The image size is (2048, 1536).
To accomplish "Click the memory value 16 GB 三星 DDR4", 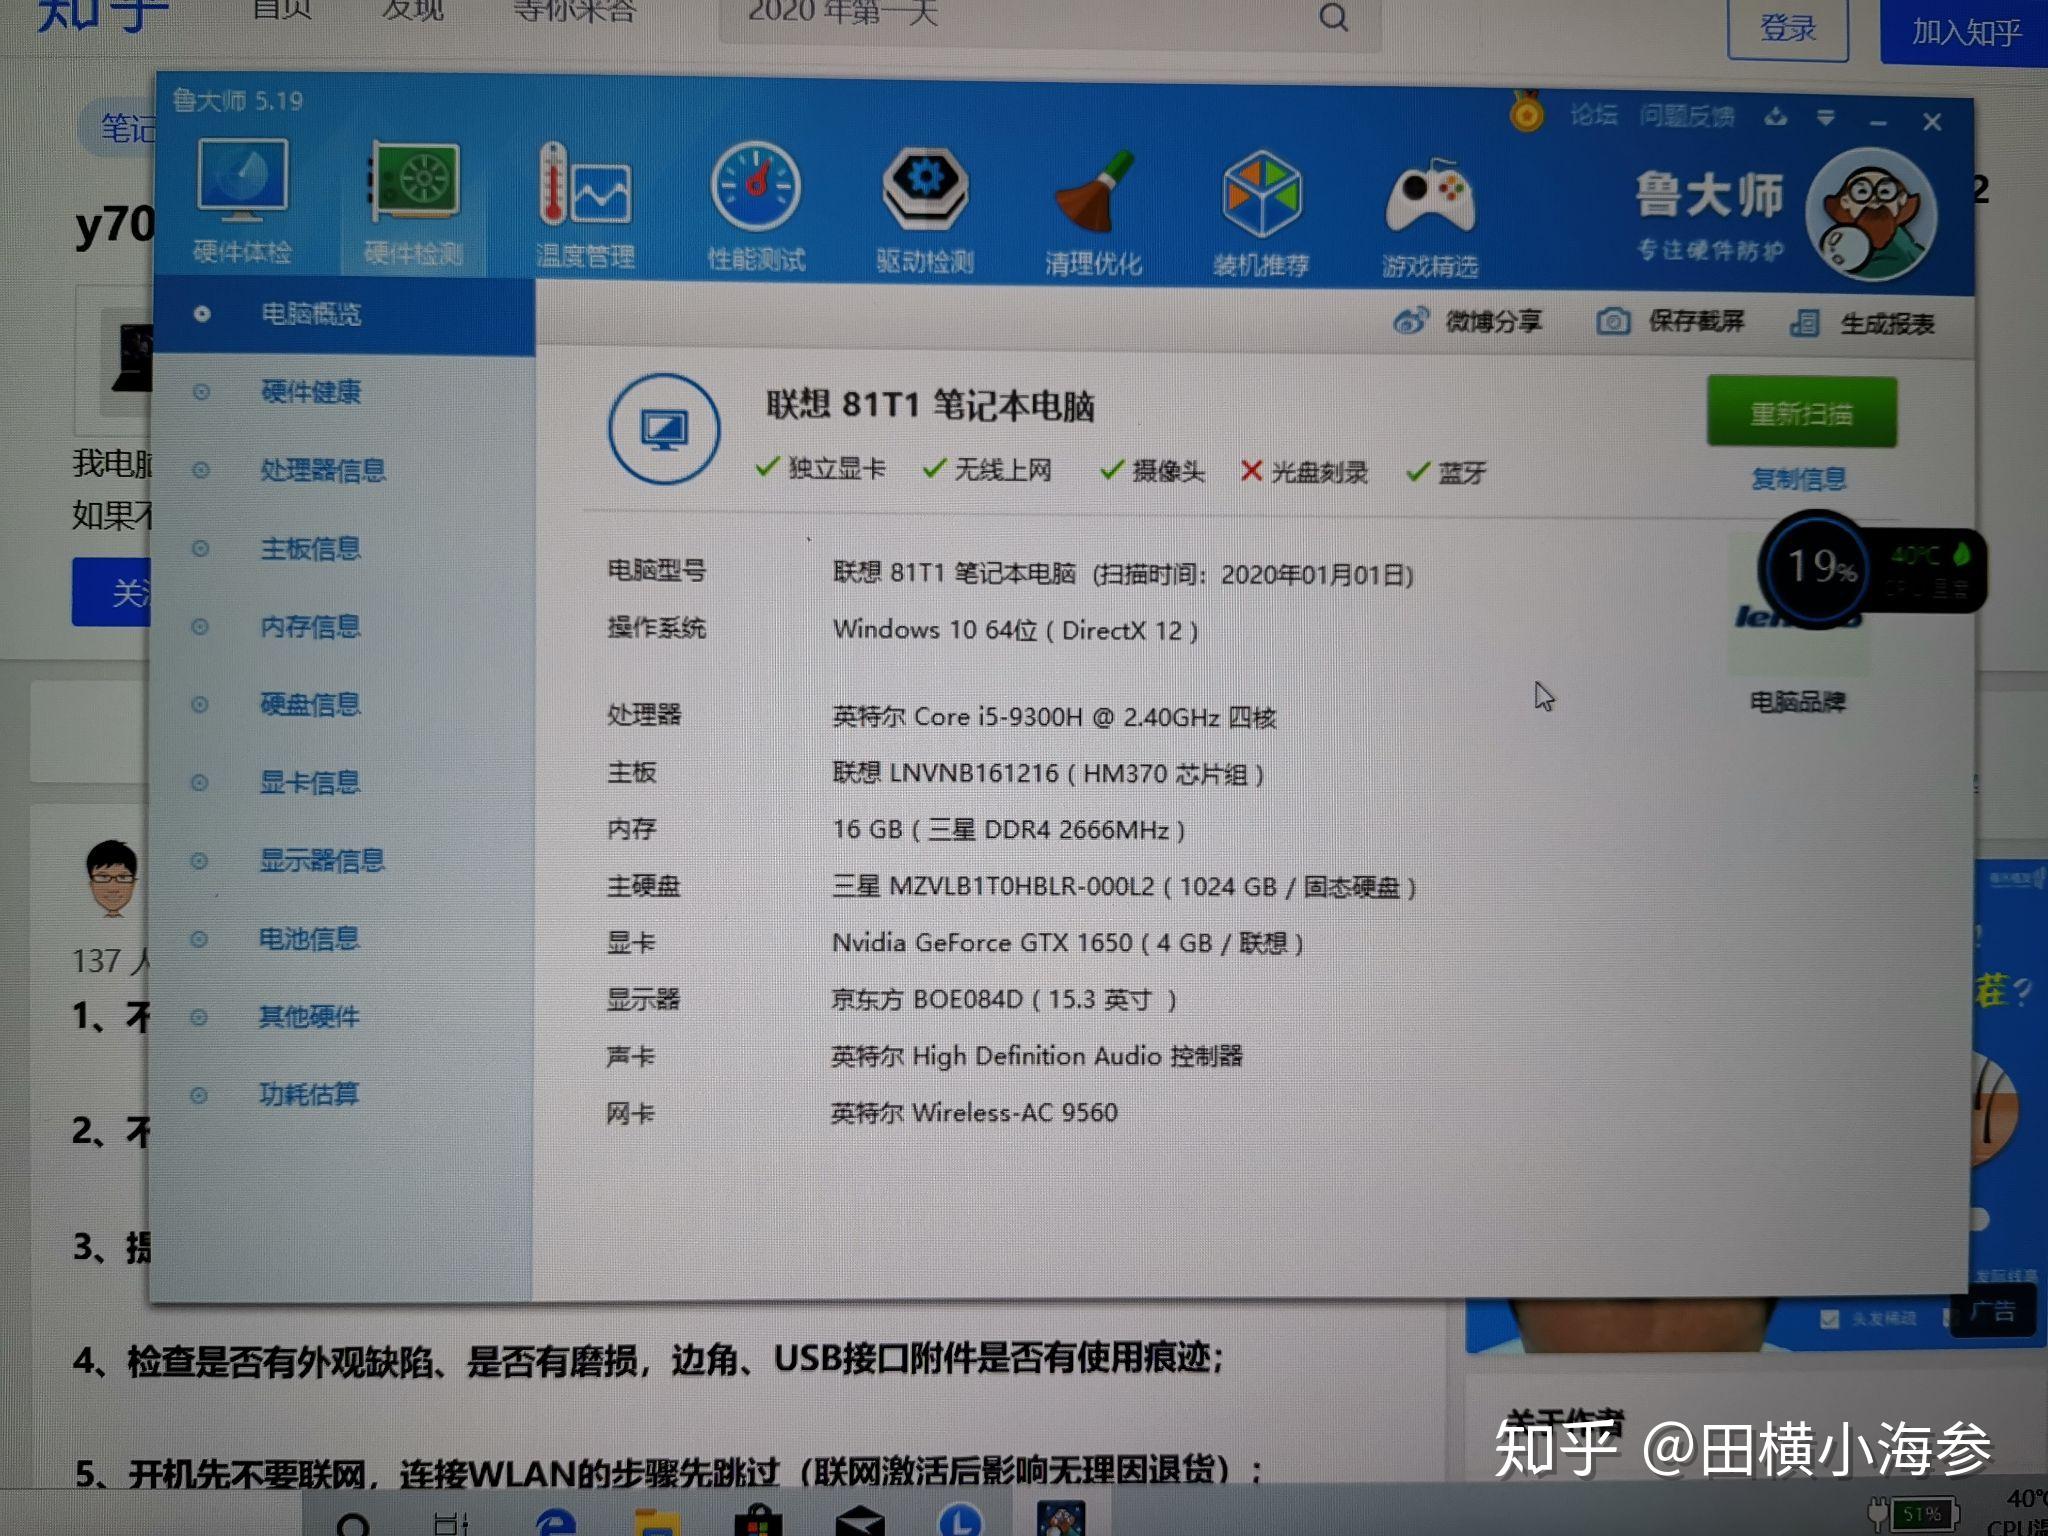I will point(1009,829).
